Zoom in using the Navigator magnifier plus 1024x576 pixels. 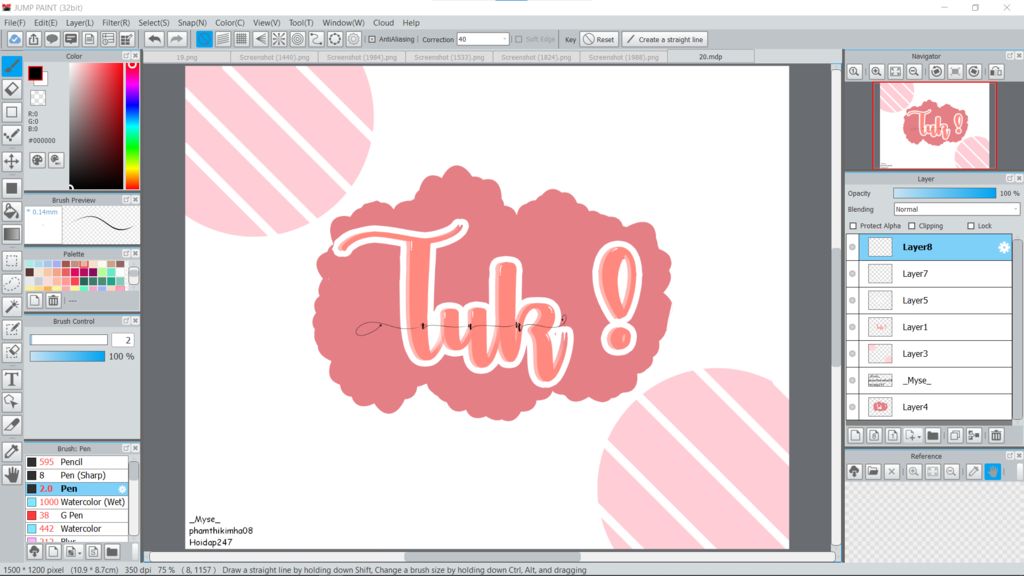(876, 71)
